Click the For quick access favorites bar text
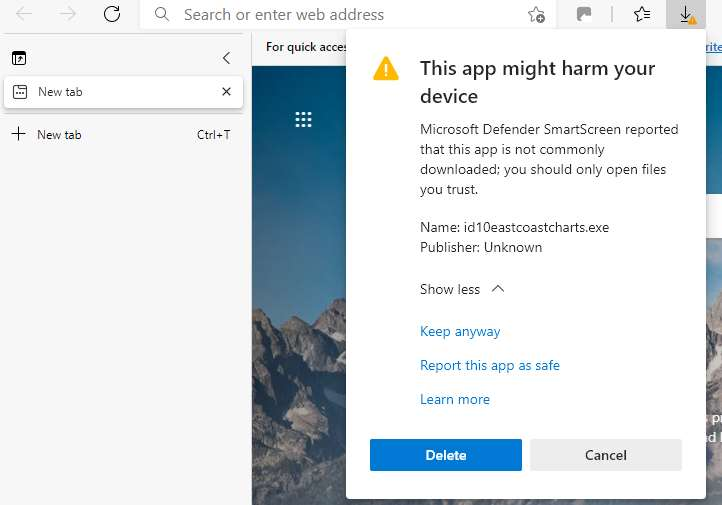The height and width of the screenshot is (505, 722). click(306, 47)
